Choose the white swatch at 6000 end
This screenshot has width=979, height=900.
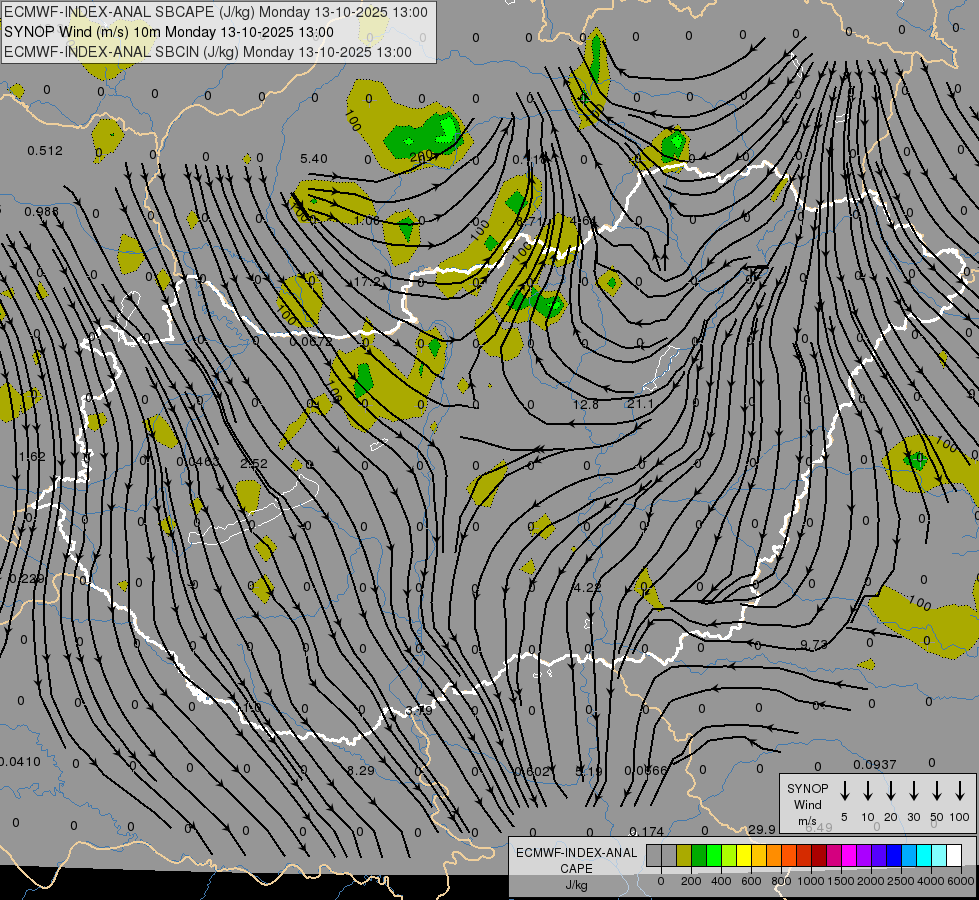tap(953, 855)
